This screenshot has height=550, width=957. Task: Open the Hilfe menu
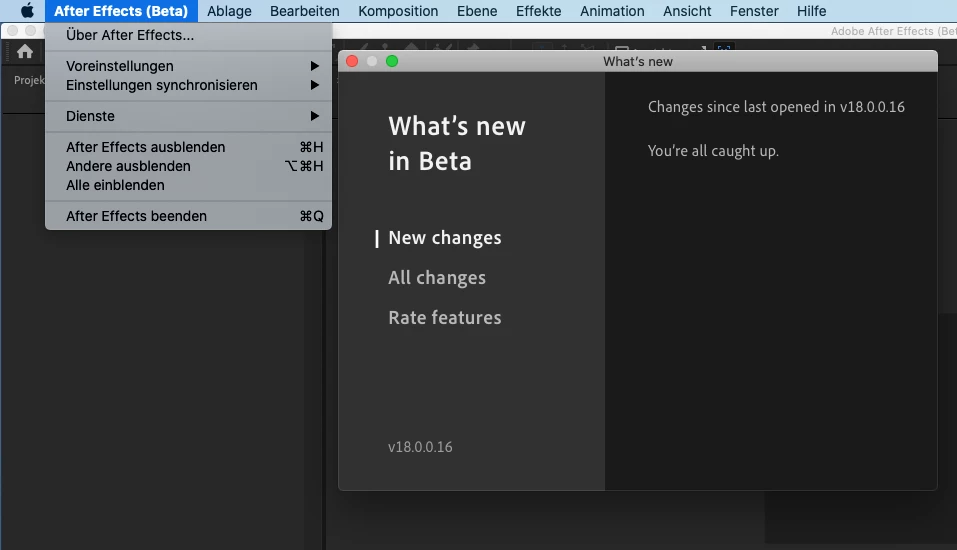click(811, 11)
